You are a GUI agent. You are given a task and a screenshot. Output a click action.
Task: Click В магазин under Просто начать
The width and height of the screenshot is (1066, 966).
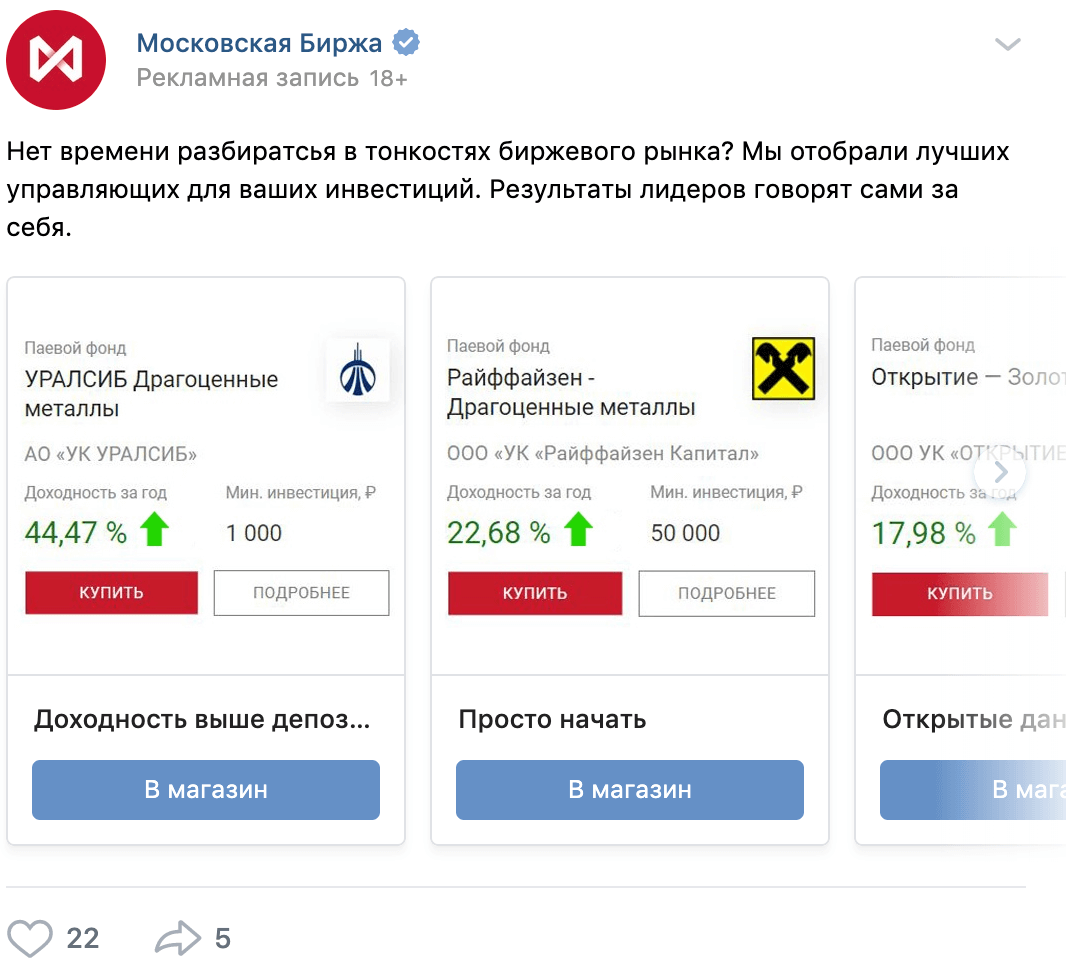pyautogui.click(x=630, y=790)
